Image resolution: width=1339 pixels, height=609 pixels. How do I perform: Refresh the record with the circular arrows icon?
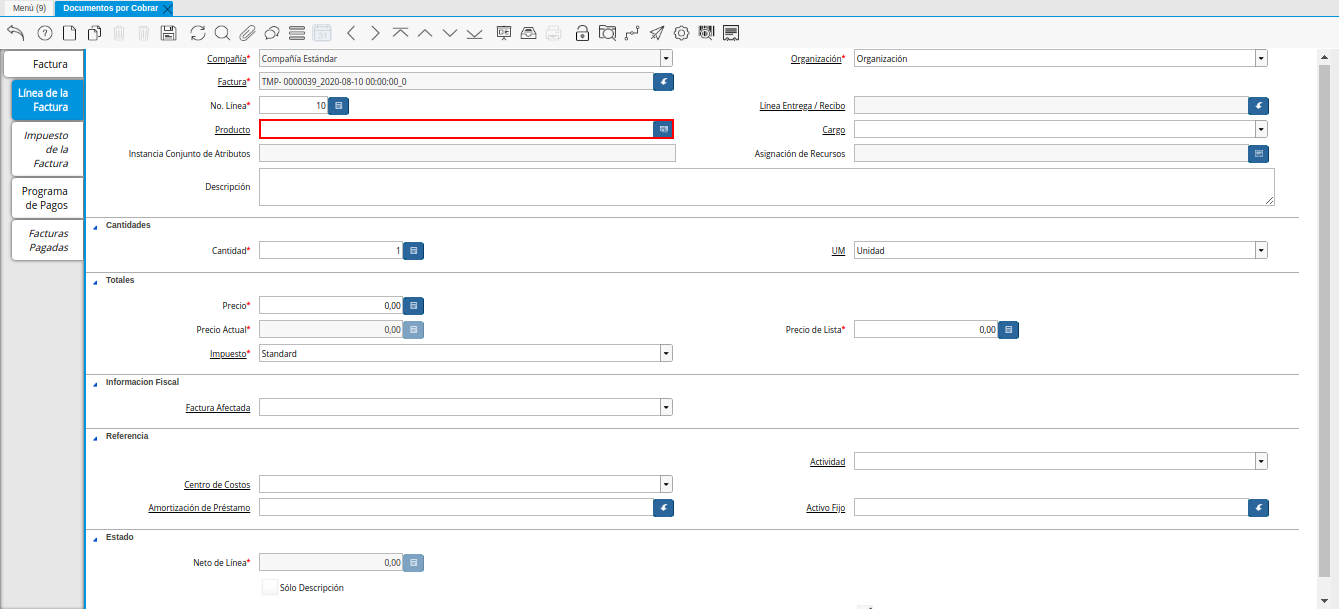(x=198, y=33)
